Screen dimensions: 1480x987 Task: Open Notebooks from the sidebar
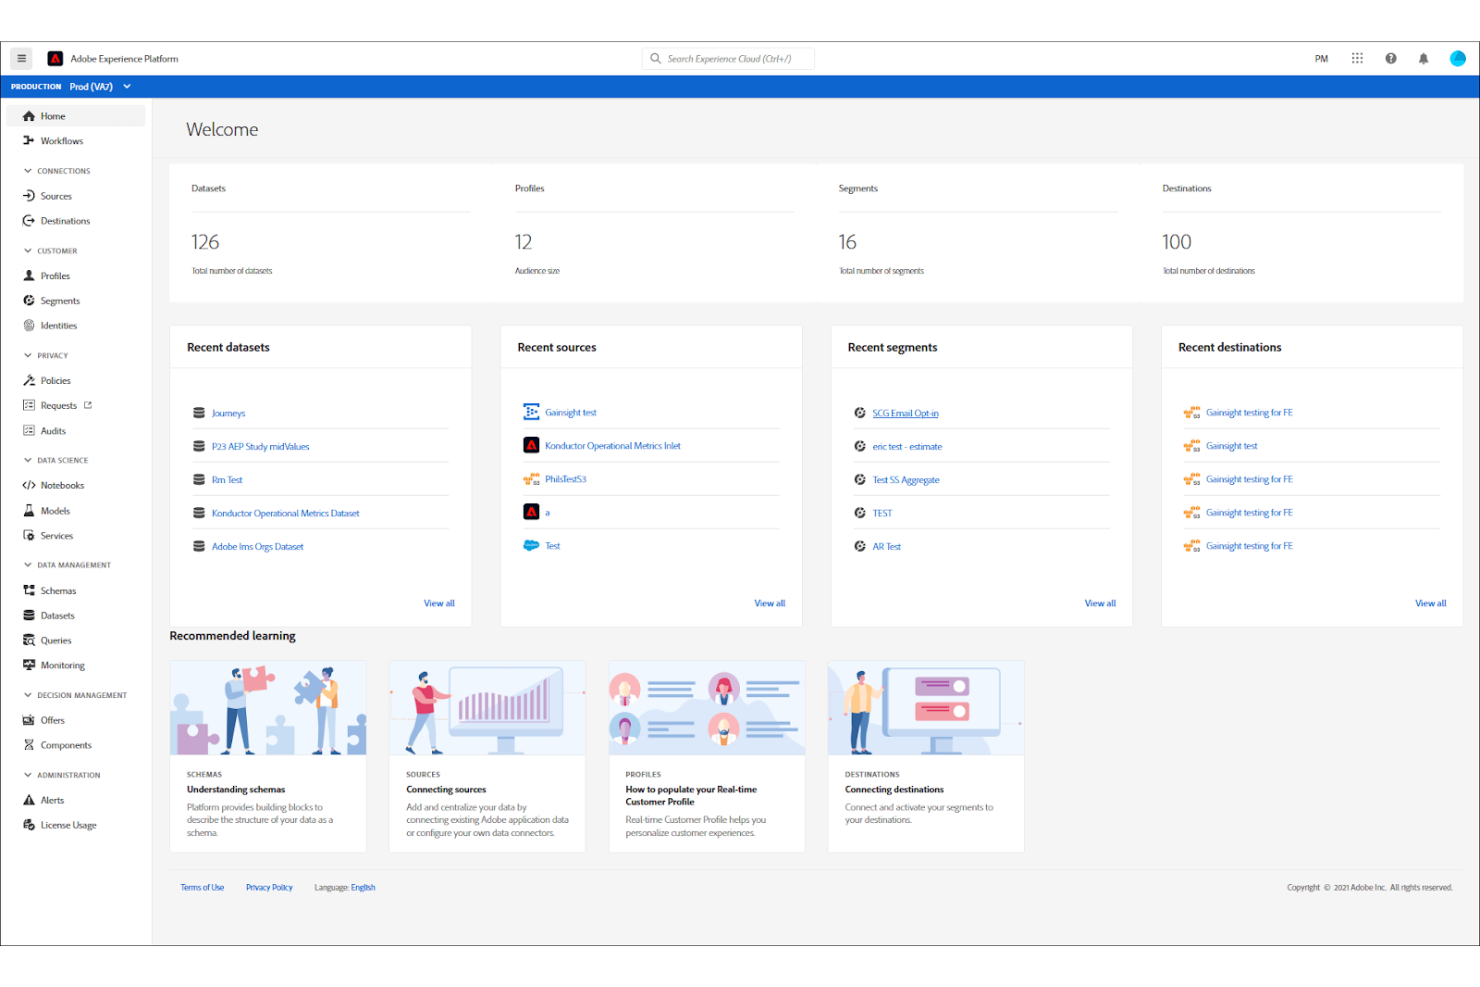(x=62, y=486)
